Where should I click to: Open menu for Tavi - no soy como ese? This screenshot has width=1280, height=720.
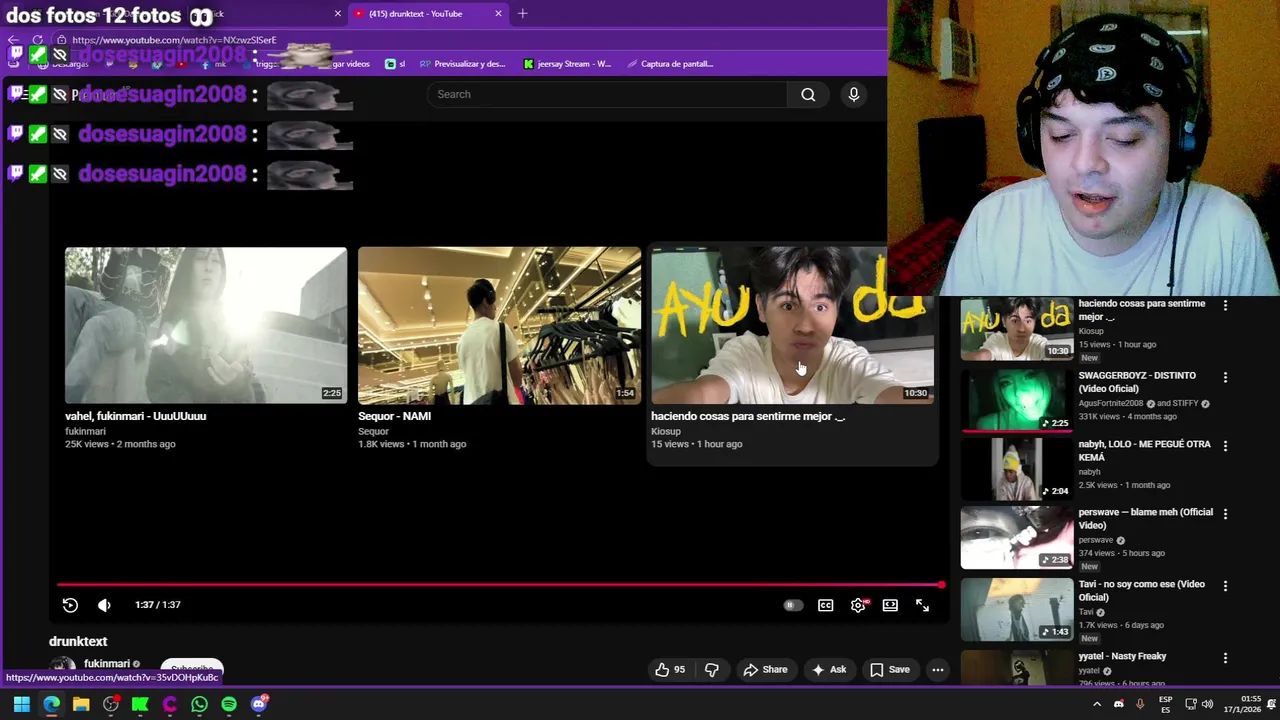click(x=1225, y=585)
